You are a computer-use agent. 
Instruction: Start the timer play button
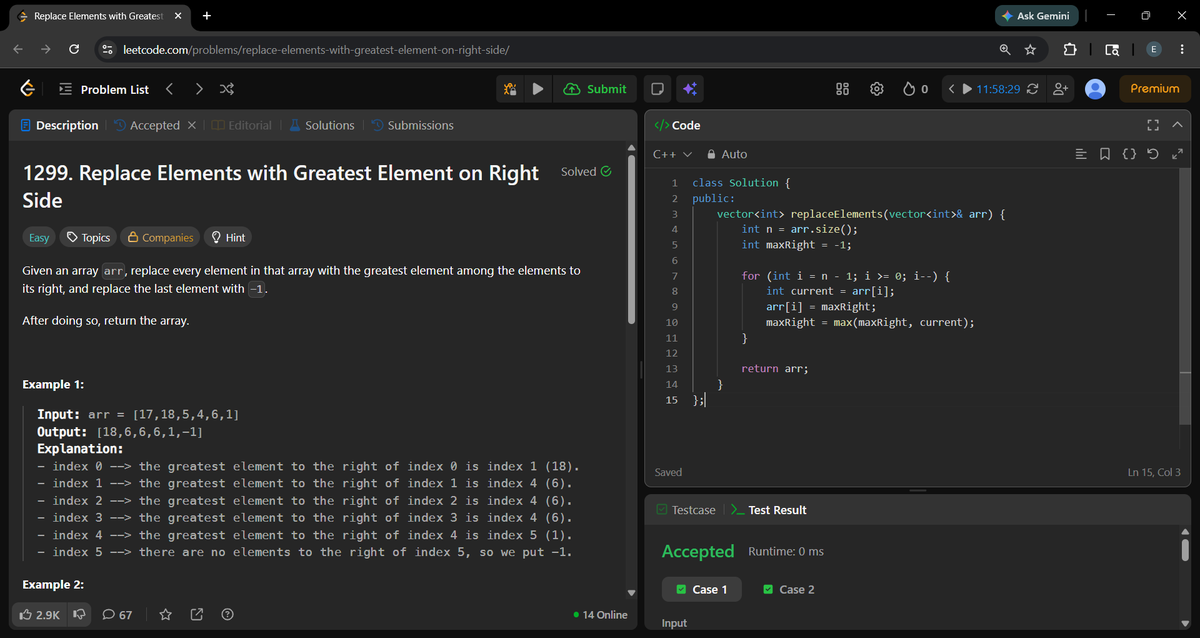tap(967, 89)
